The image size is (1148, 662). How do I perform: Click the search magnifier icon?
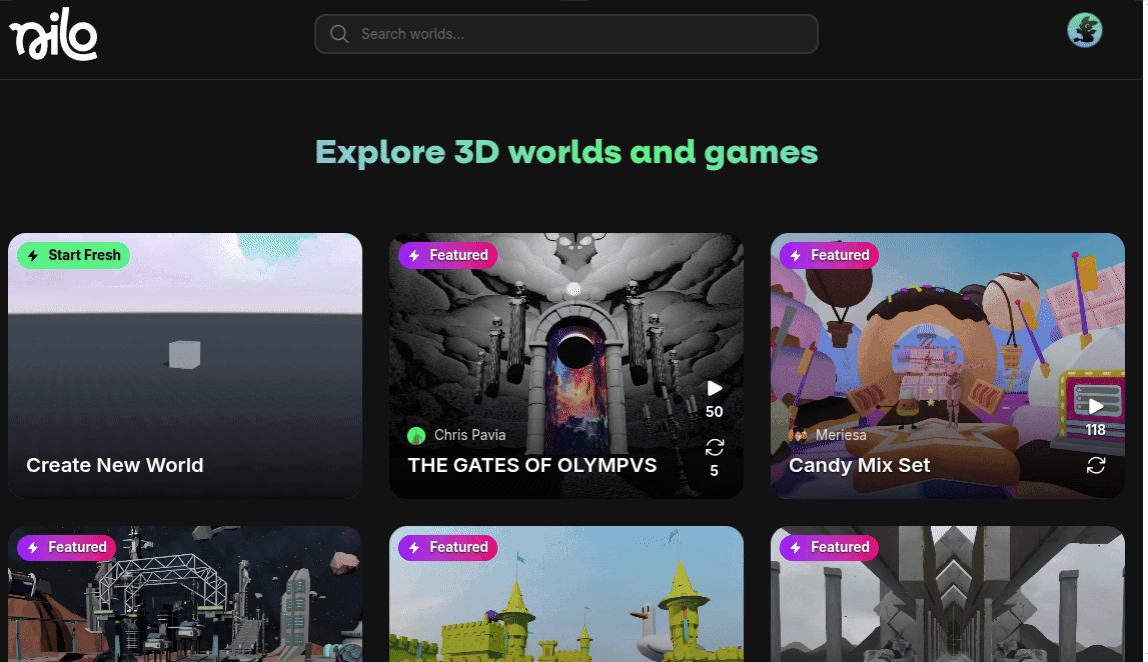click(x=339, y=34)
